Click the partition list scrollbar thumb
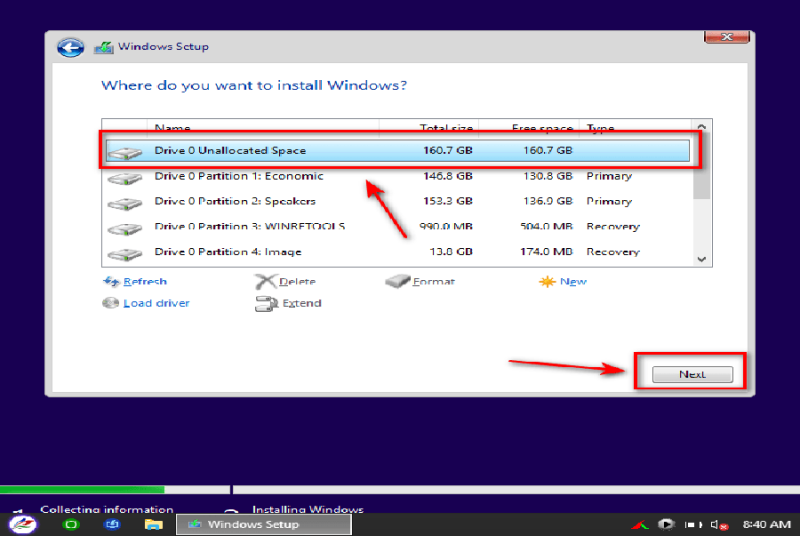The image size is (800, 536). coord(702,168)
